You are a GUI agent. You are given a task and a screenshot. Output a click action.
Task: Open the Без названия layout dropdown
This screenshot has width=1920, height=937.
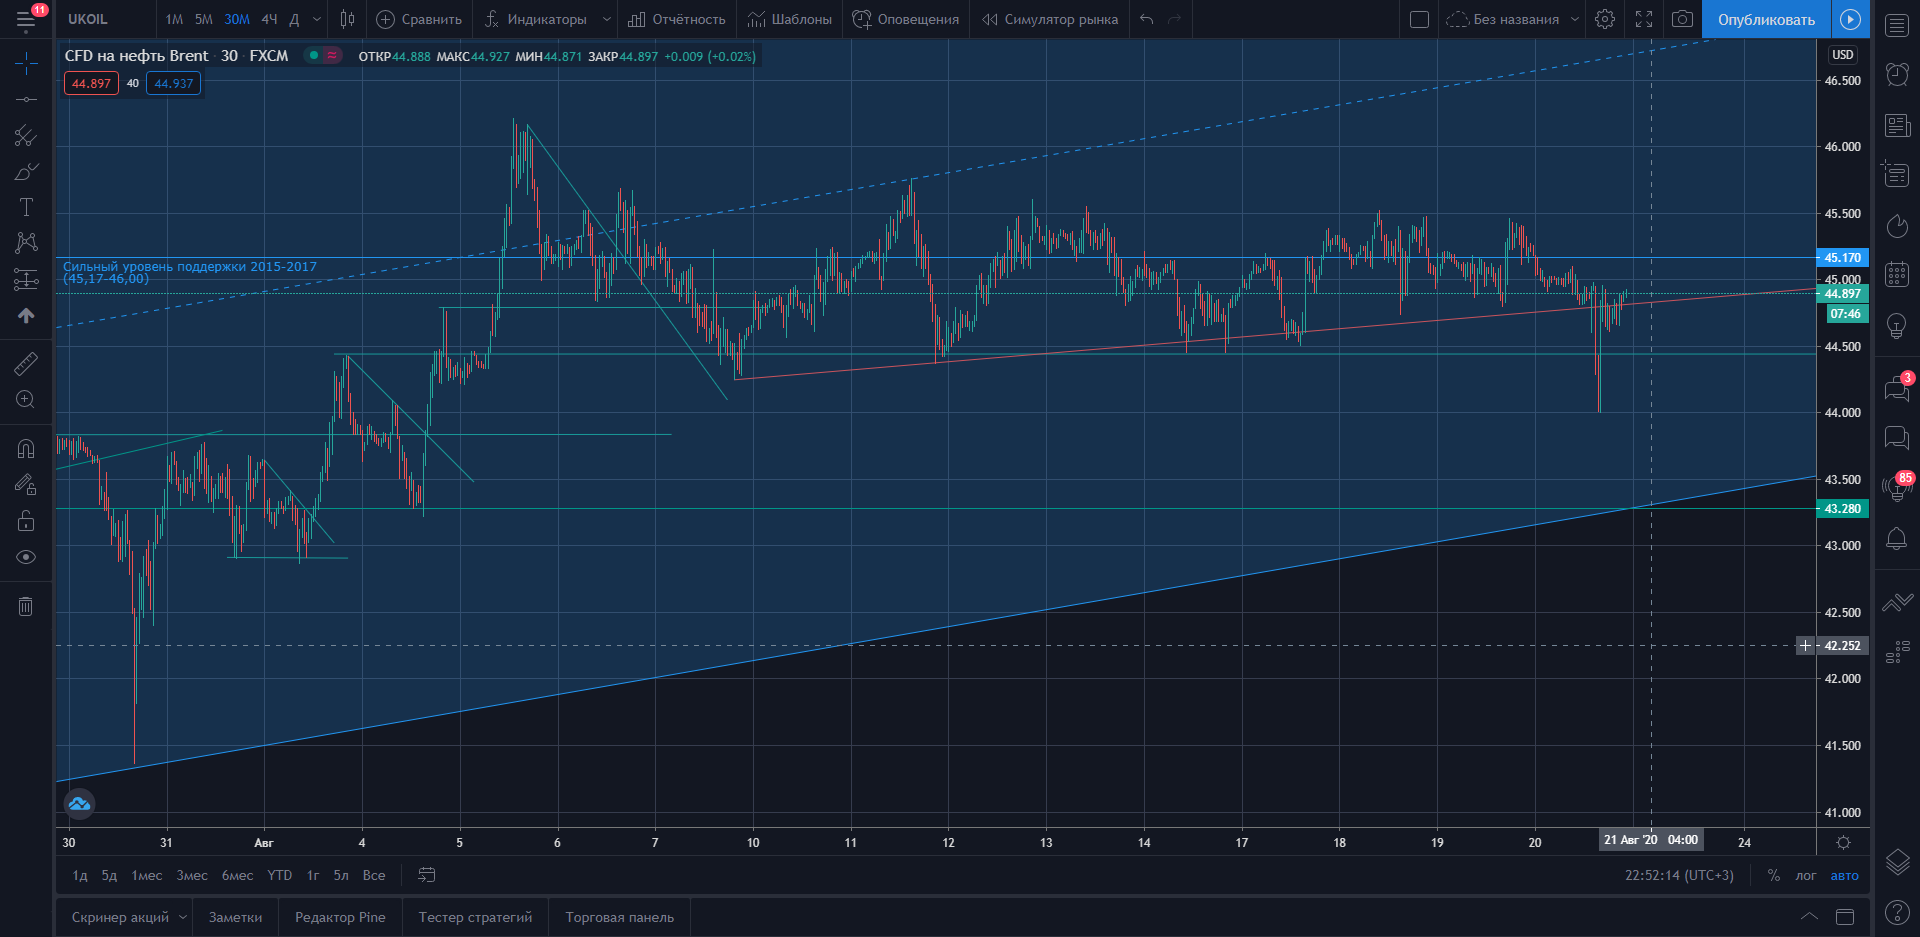(x=1575, y=19)
